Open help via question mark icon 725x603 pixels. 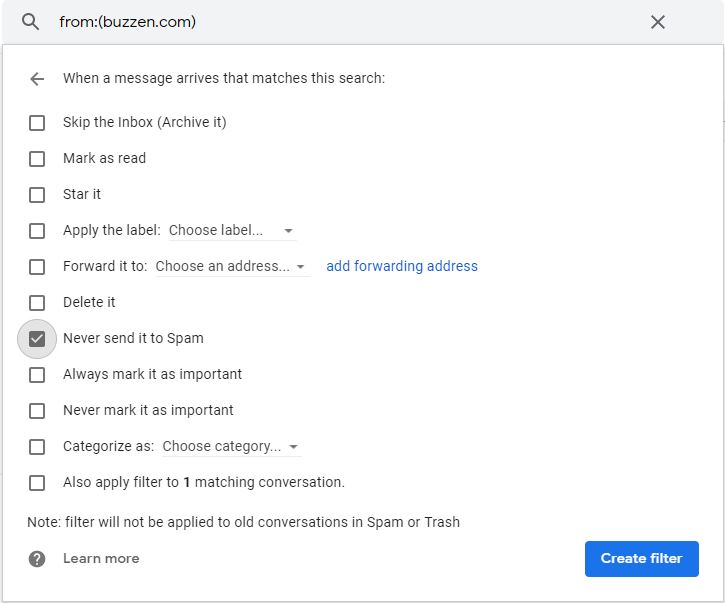coord(37,559)
